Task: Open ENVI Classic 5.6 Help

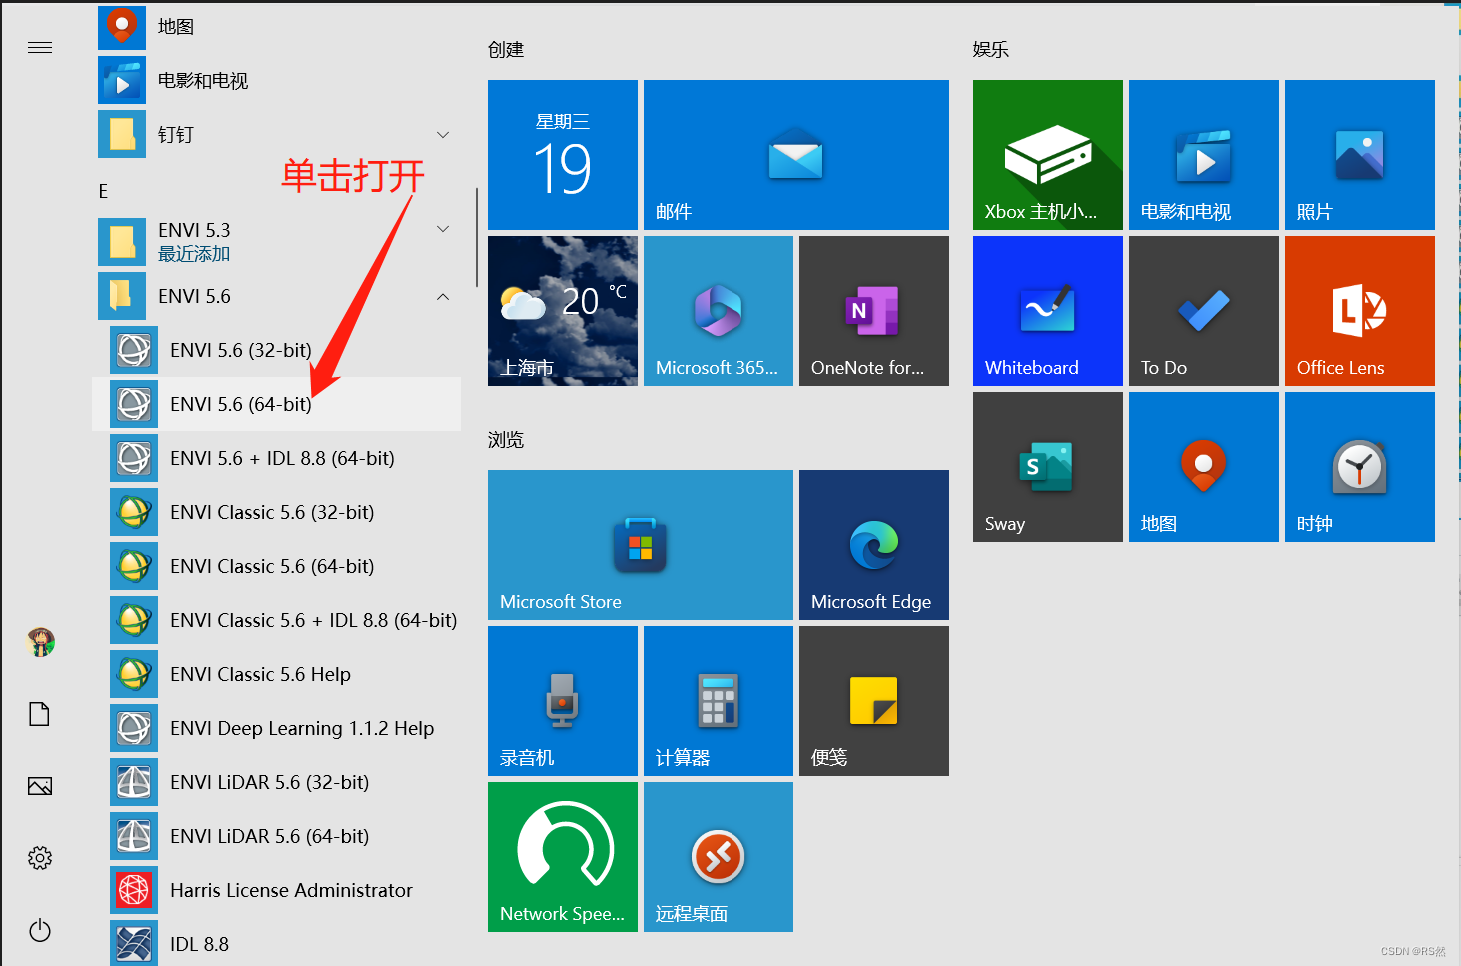Action: [276, 674]
